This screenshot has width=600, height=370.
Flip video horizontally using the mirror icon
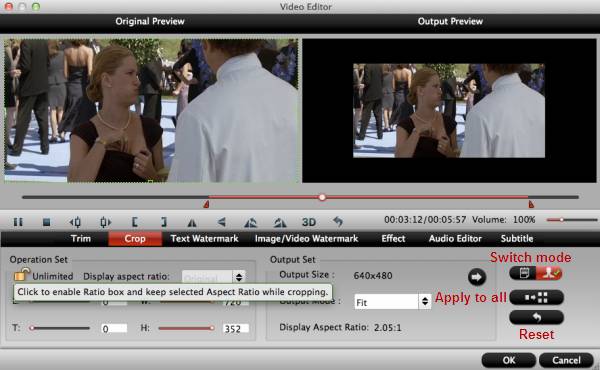pos(192,222)
